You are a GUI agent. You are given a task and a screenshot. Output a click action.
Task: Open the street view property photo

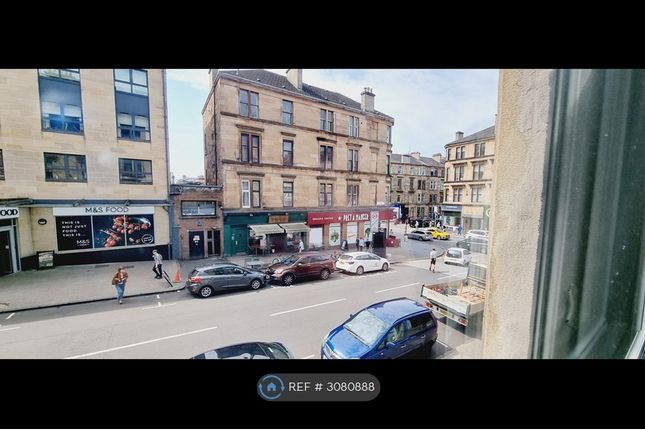coord(322,214)
